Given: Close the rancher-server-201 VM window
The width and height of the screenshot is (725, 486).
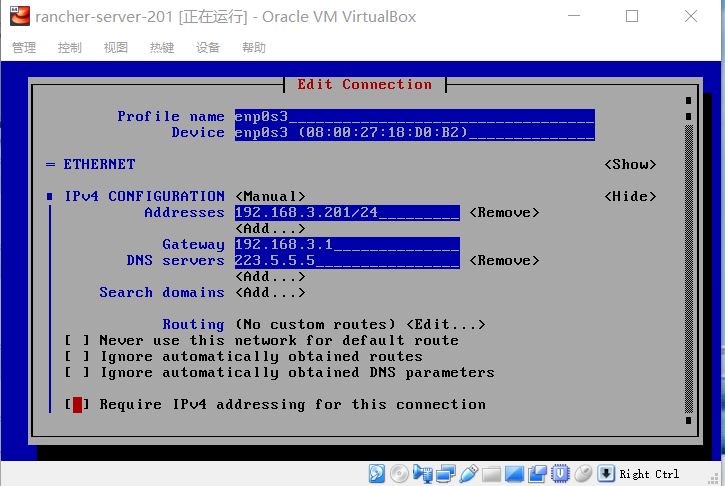Looking at the screenshot, I should (691, 16).
